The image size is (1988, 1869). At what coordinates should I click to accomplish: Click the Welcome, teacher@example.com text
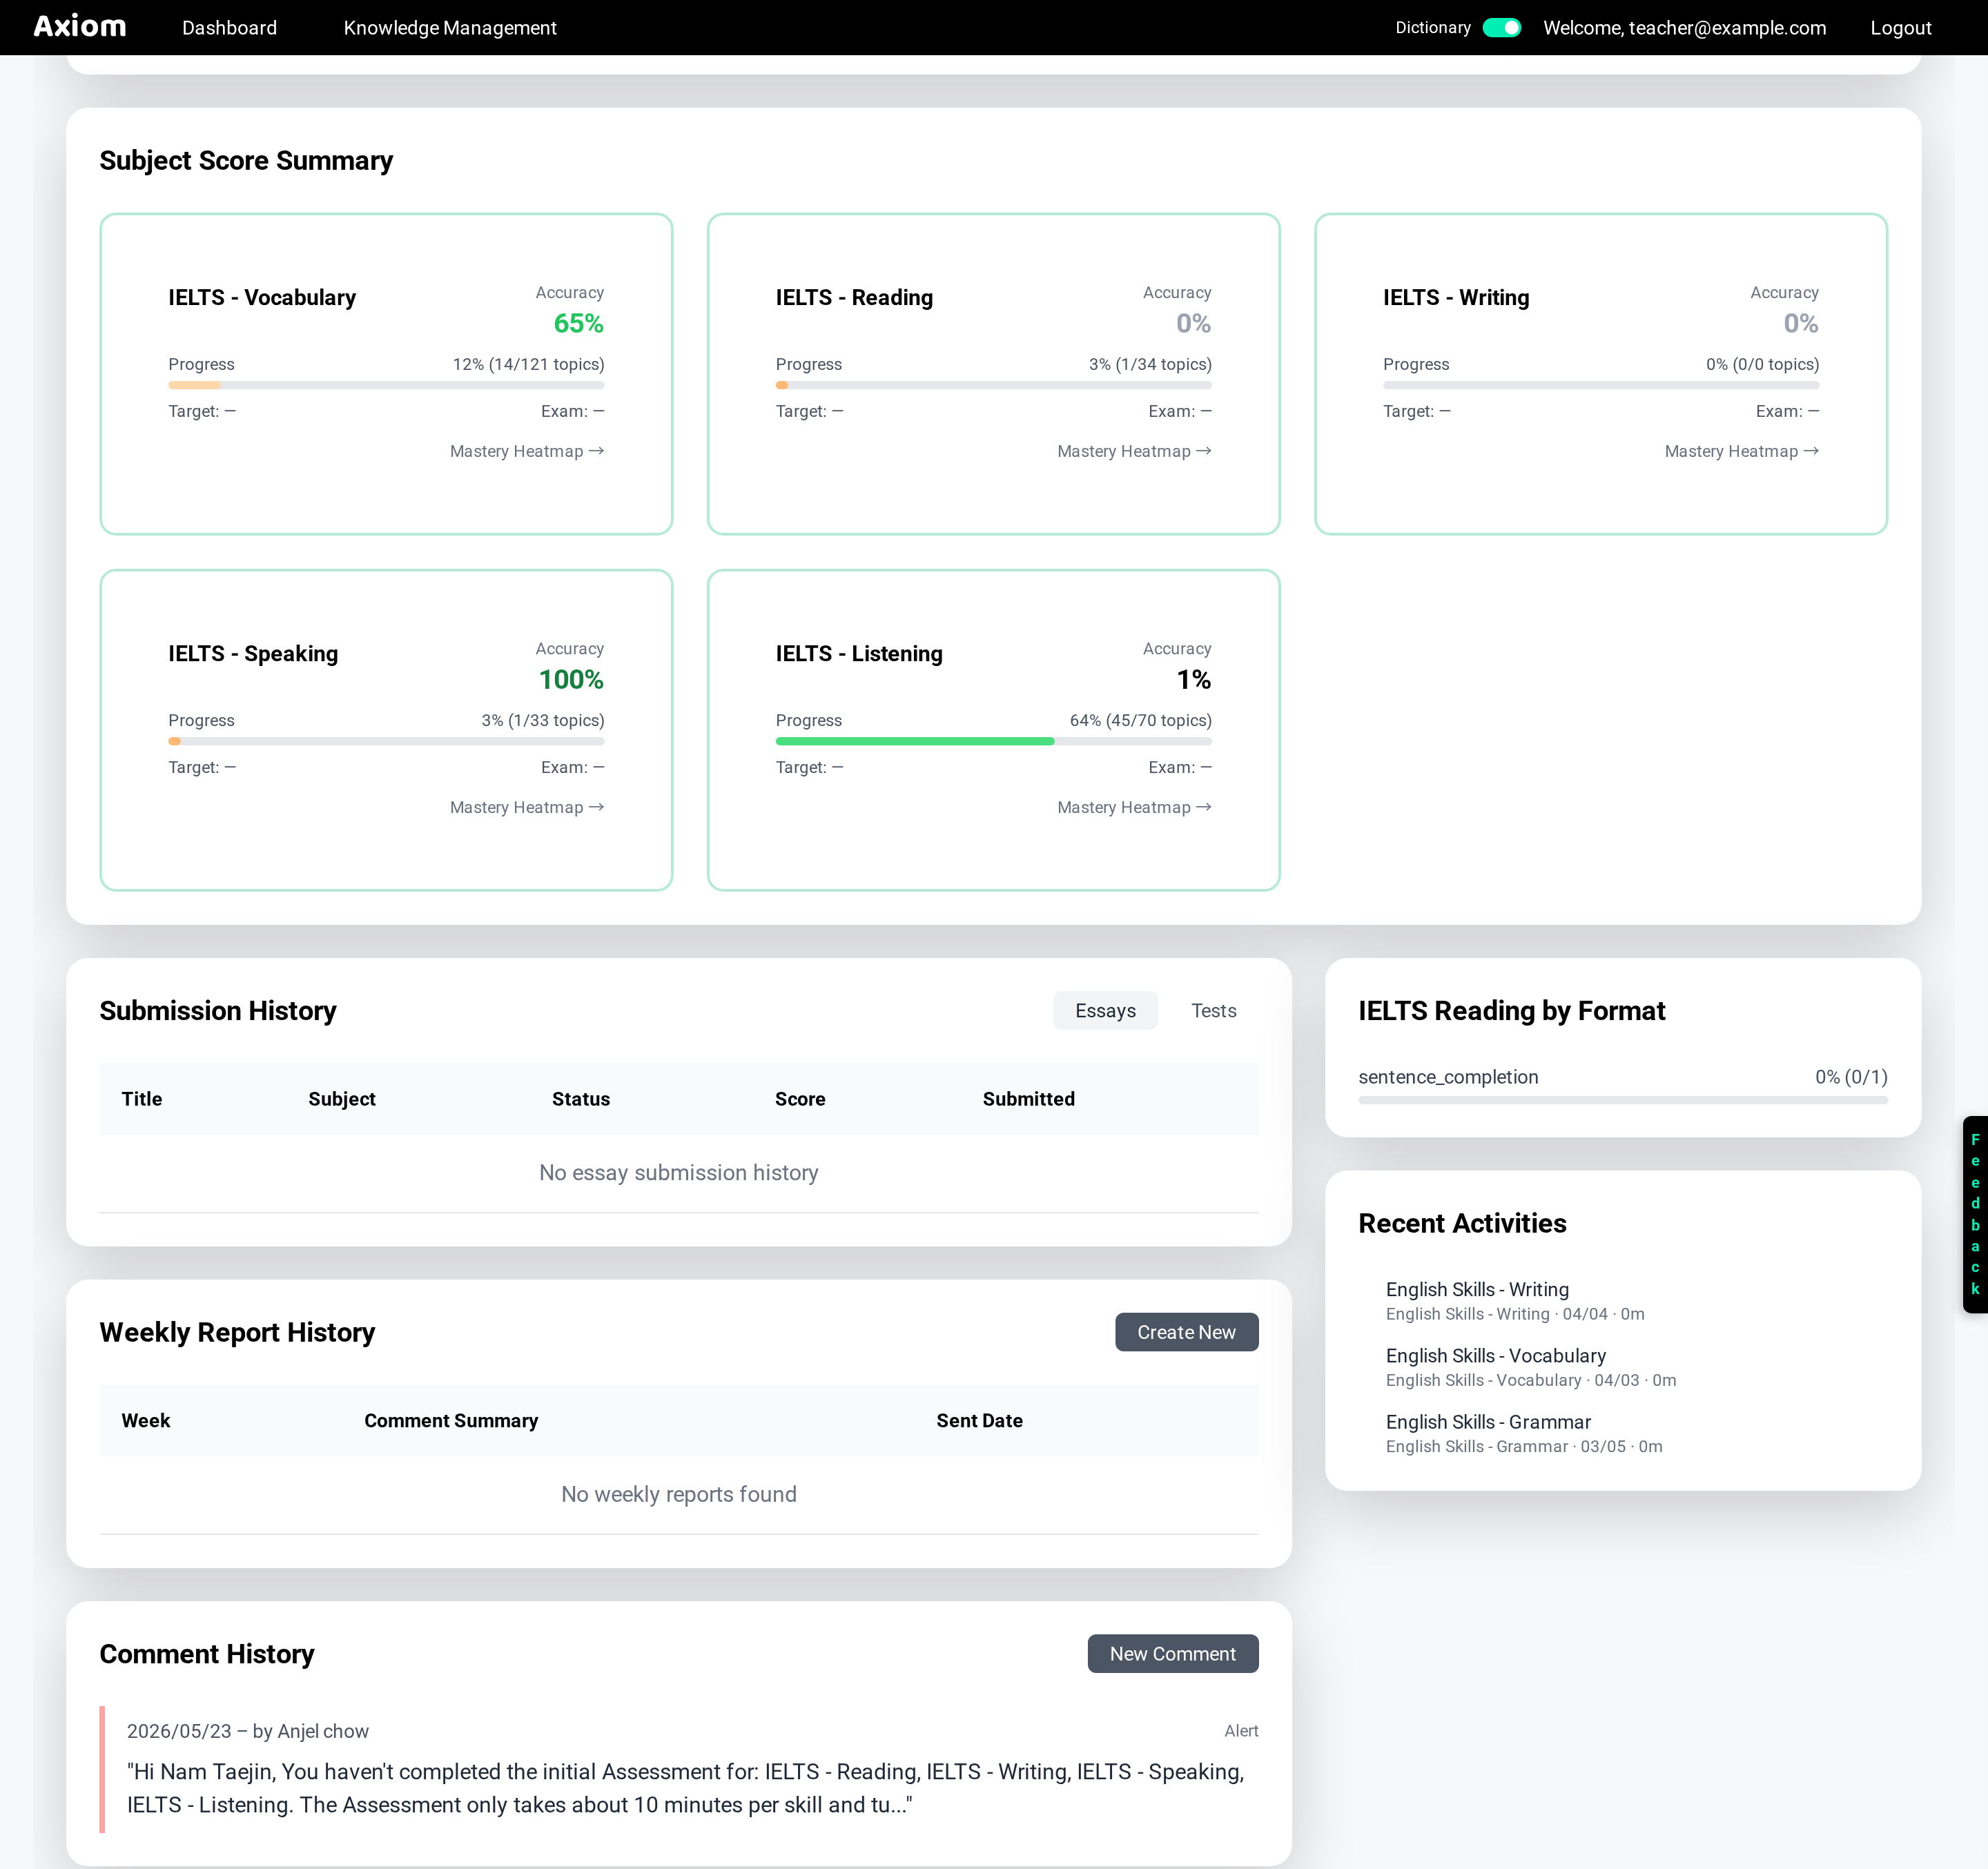[x=1684, y=28]
